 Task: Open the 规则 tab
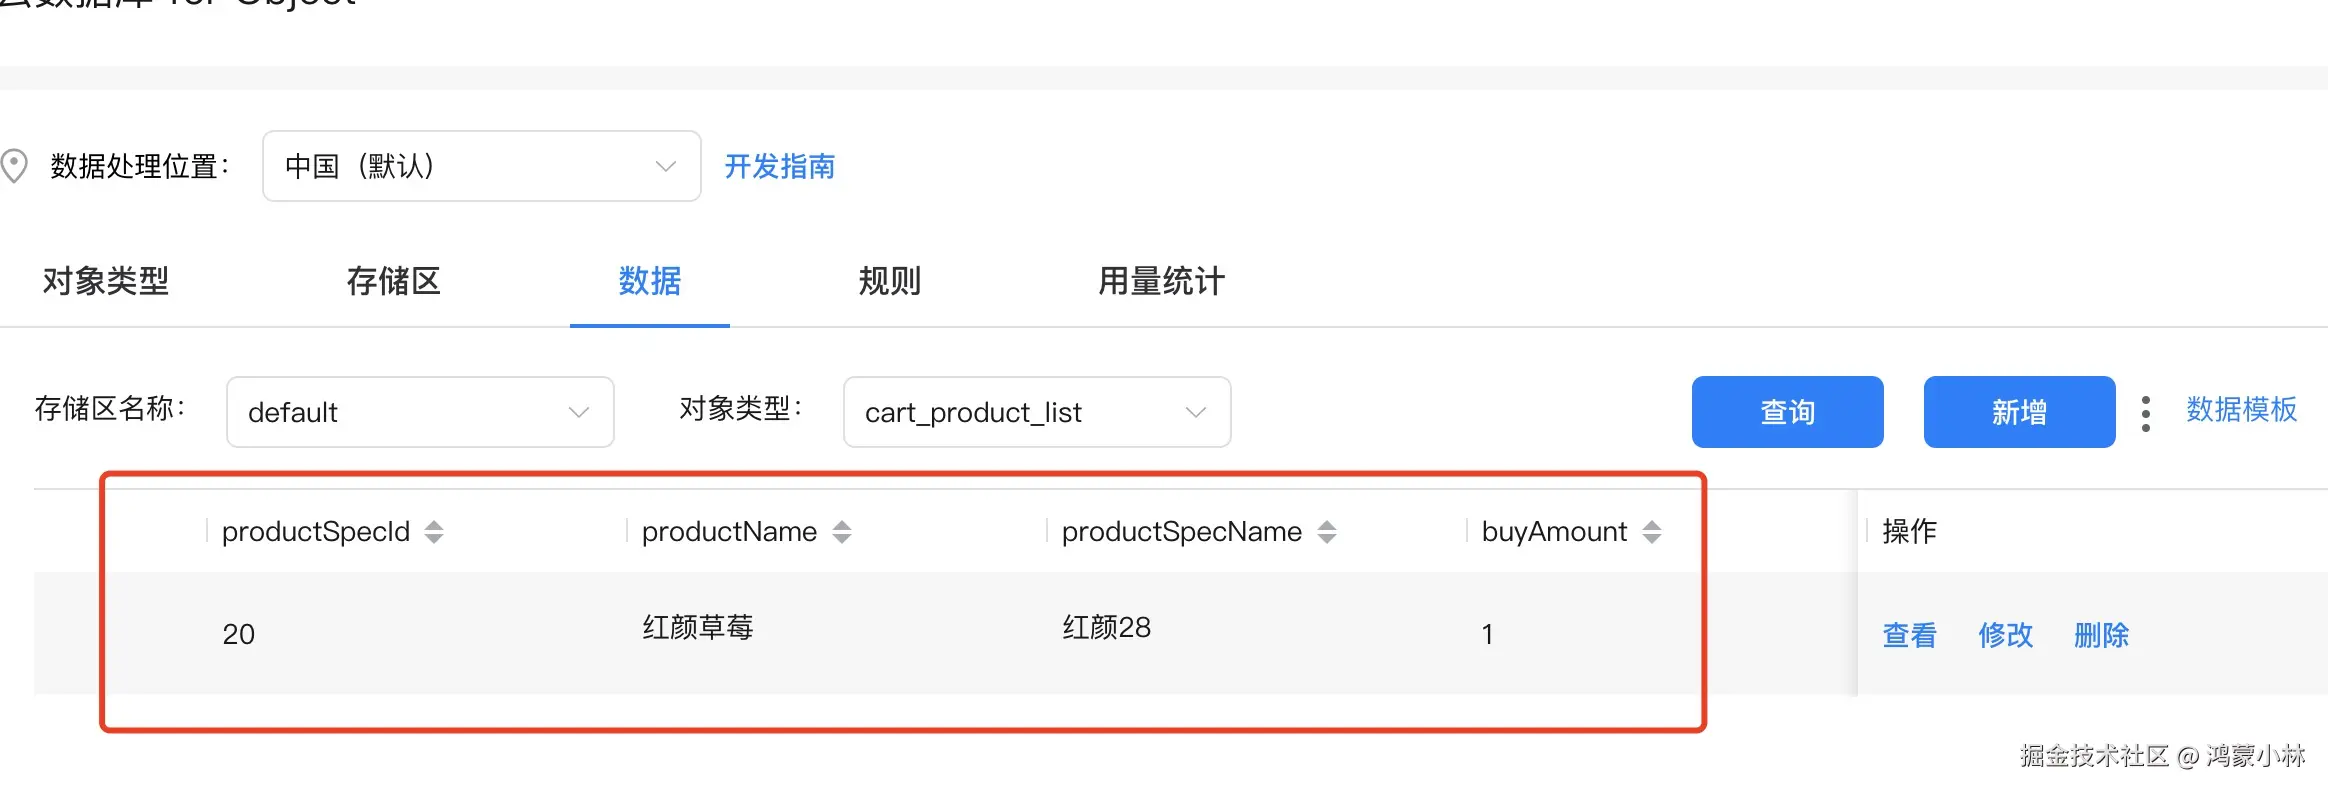[x=889, y=281]
